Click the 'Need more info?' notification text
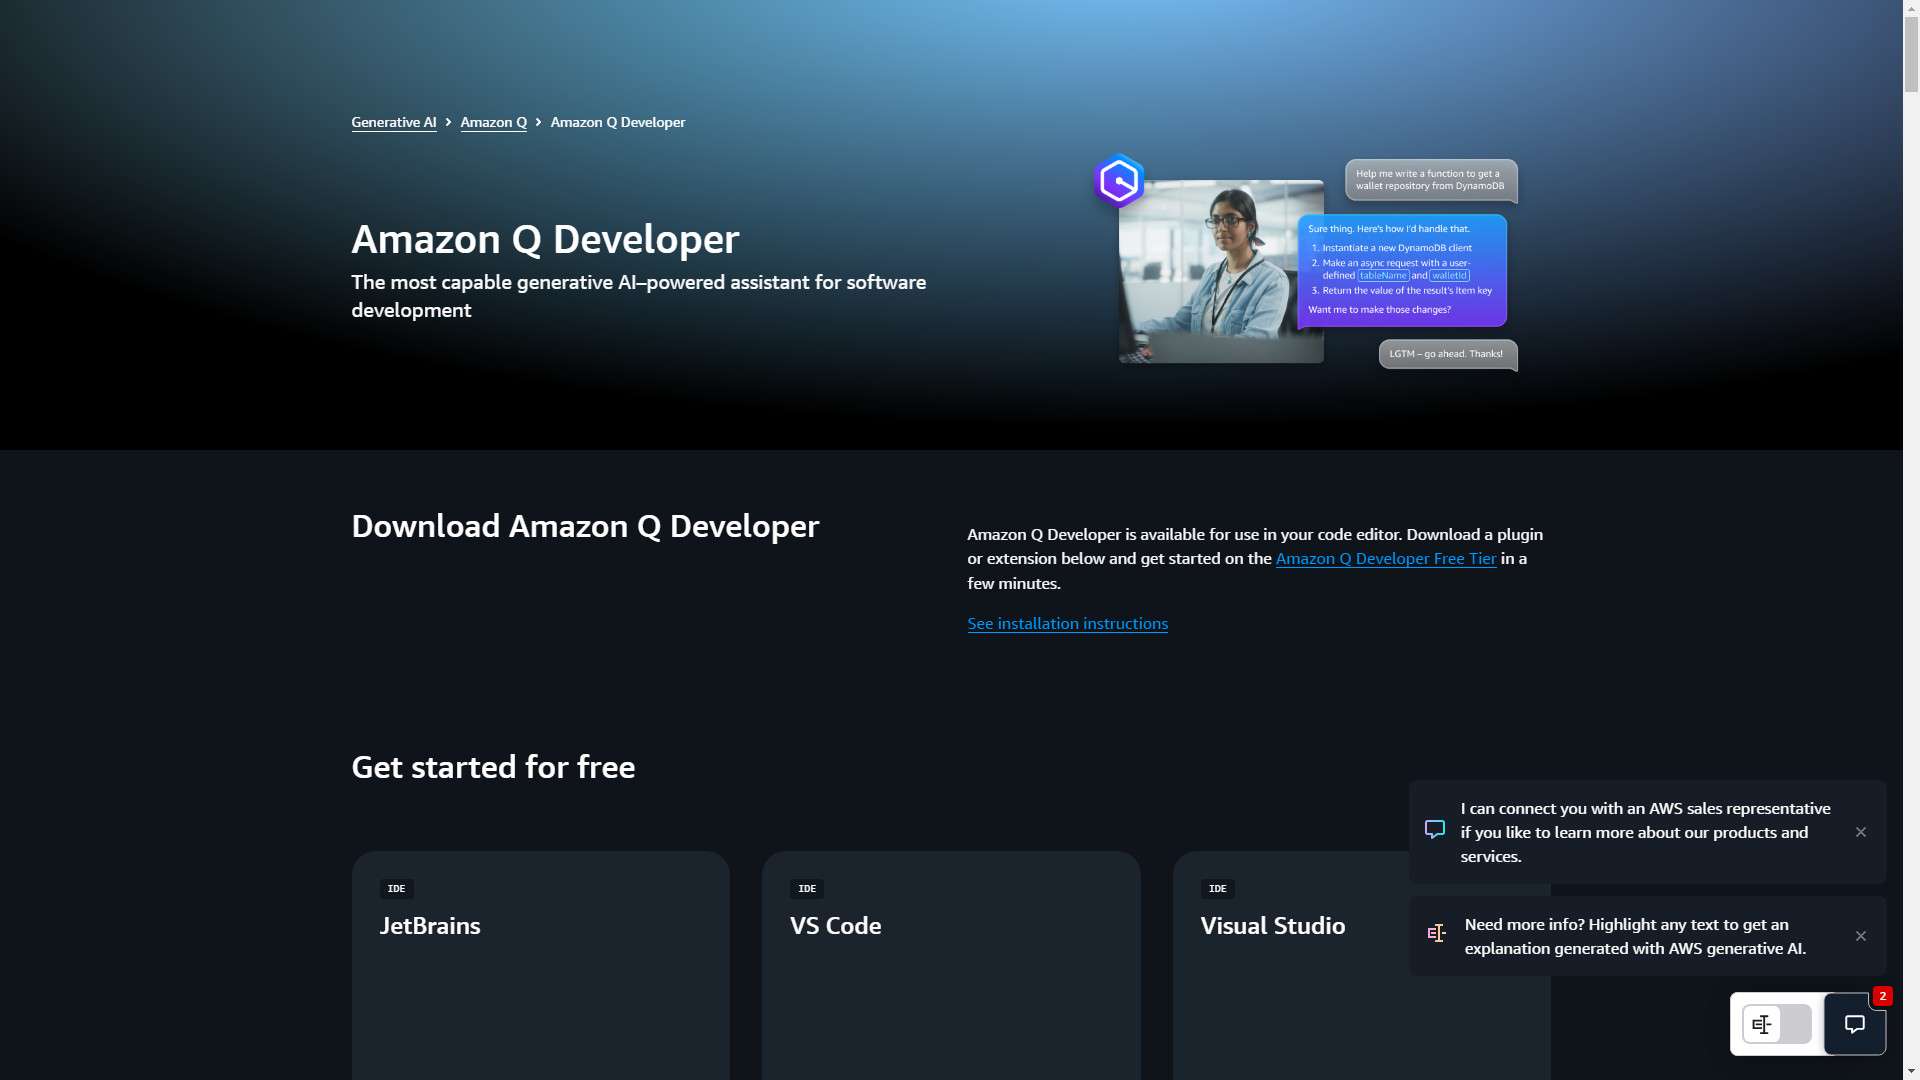 [x=1635, y=936]
